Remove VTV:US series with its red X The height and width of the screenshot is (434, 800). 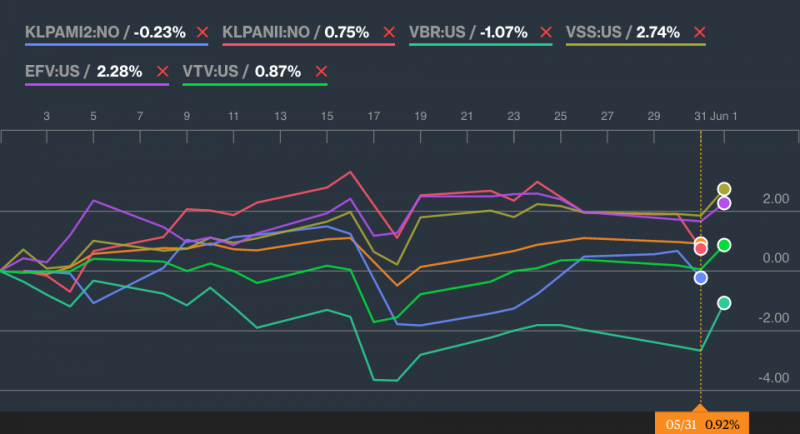(321, 71)
